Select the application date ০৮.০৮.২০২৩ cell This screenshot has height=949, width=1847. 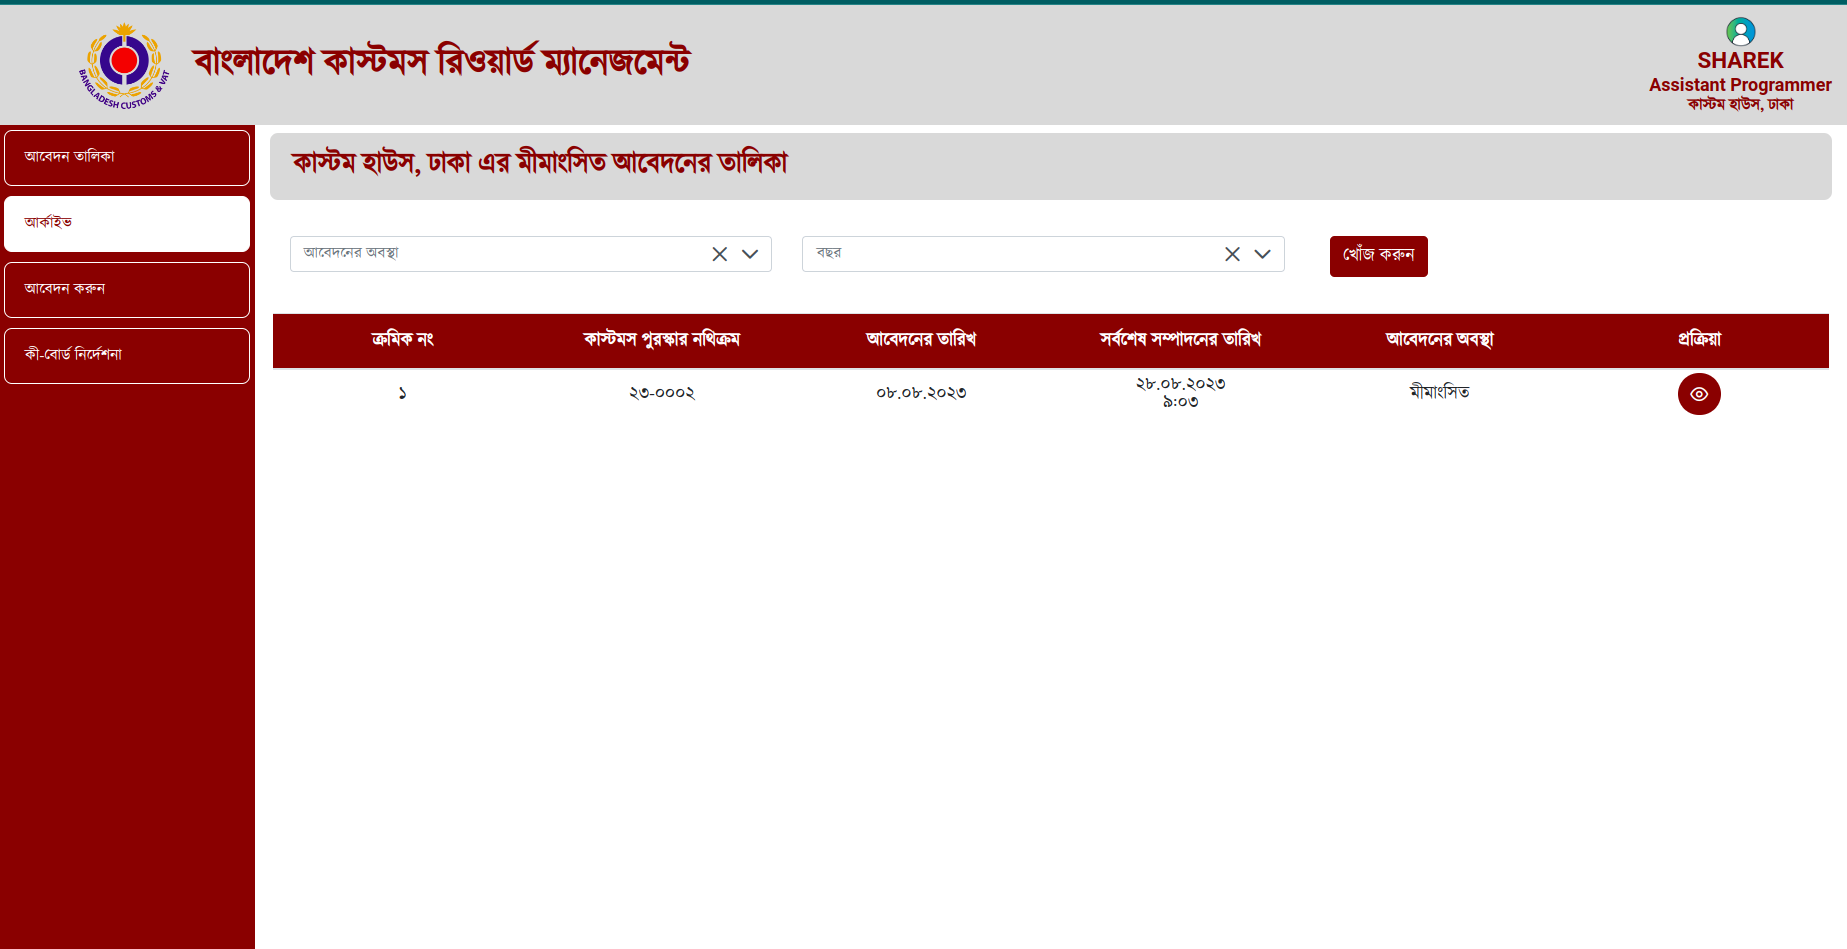click(x=921, y=393)
